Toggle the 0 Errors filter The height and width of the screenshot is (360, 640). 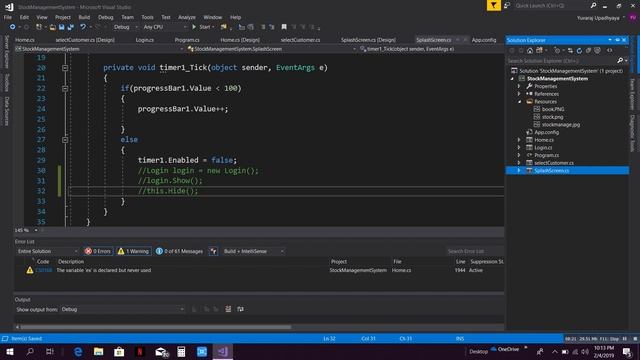pos(98,251)
